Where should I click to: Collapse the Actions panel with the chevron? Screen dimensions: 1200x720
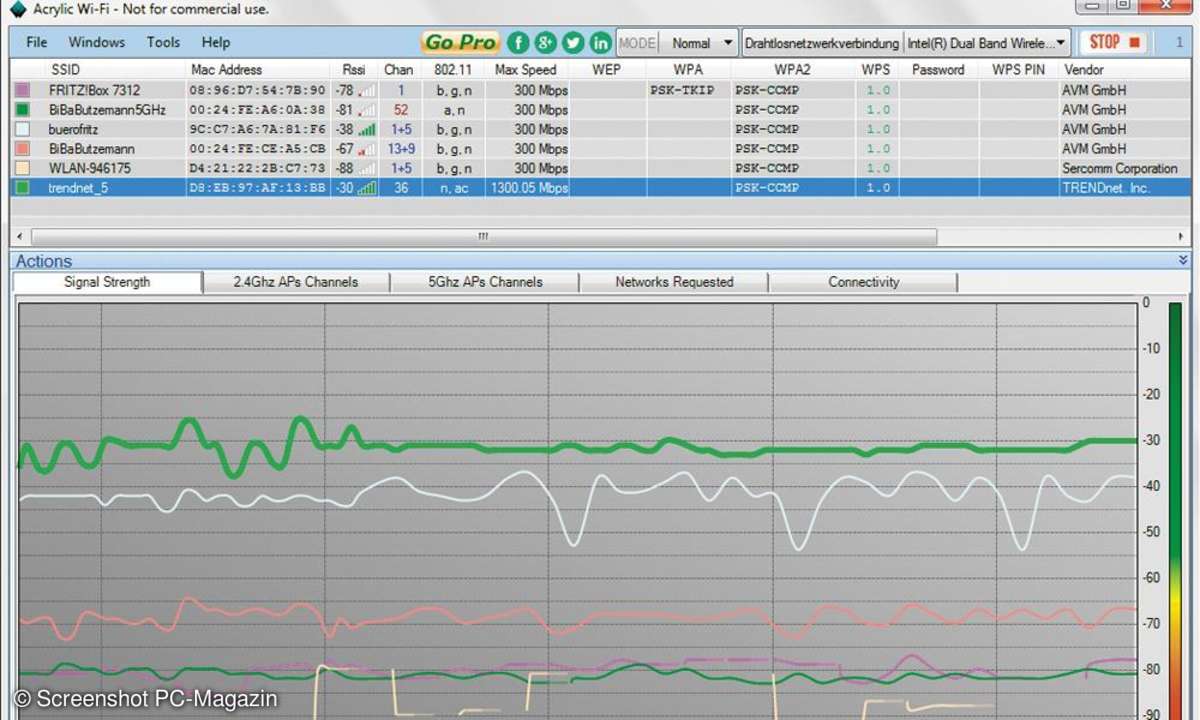1183,260
